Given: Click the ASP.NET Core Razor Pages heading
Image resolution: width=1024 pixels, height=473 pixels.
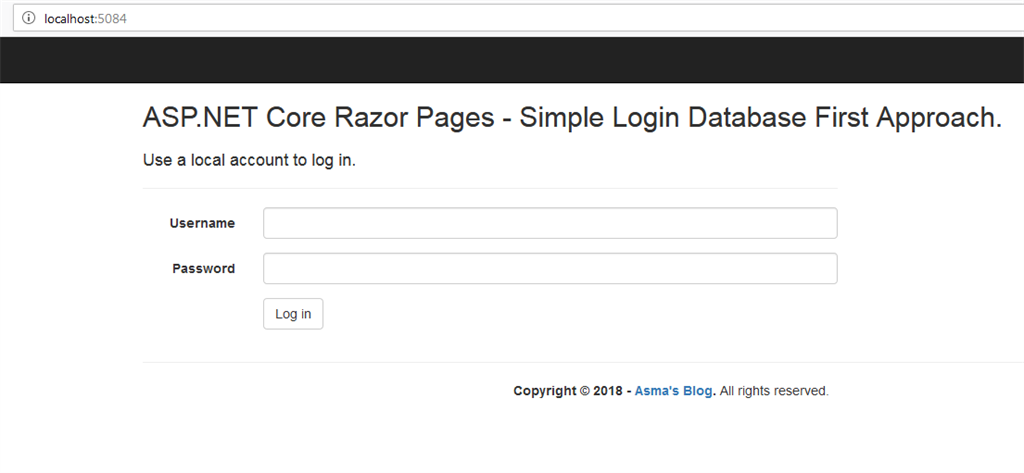Looking at the screenshot, I should coord(318,117).
